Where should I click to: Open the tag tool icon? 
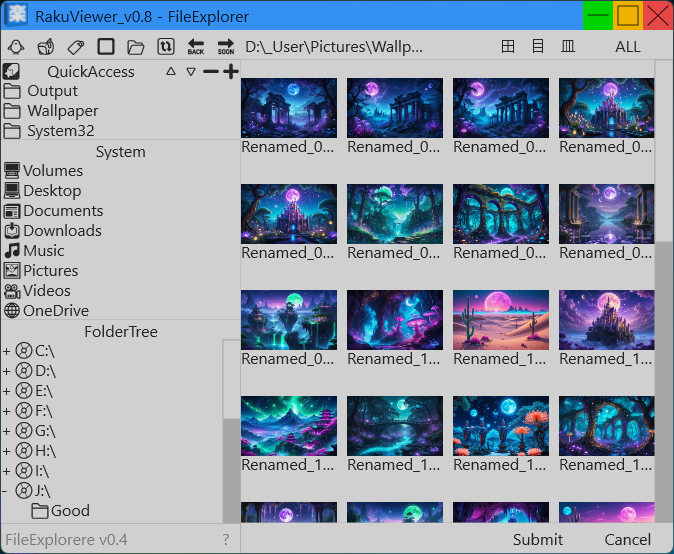point(76,46)
